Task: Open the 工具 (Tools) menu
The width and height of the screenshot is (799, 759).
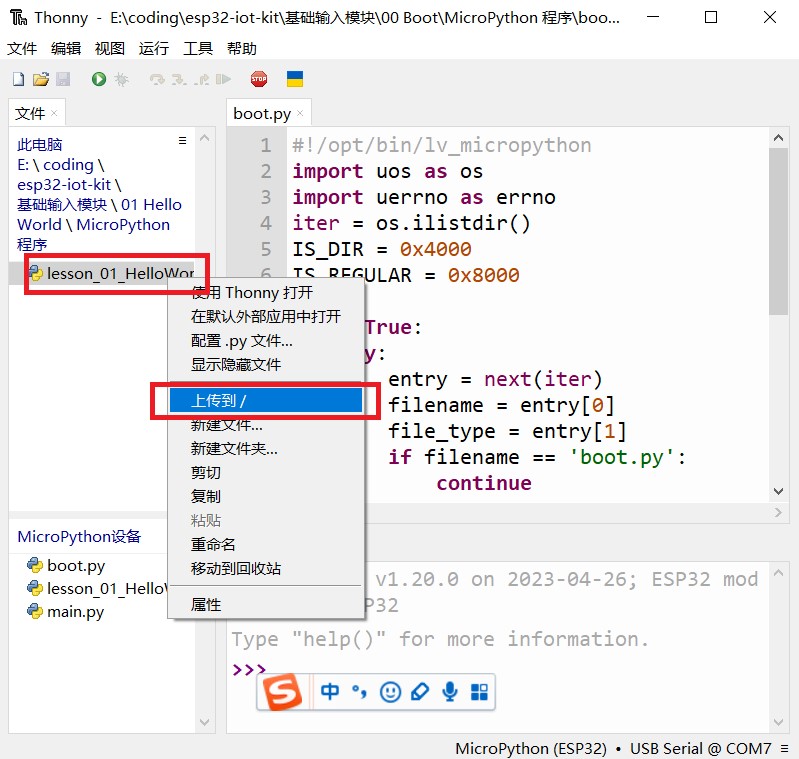Action: pyautogui.click(x=198, y=48)
